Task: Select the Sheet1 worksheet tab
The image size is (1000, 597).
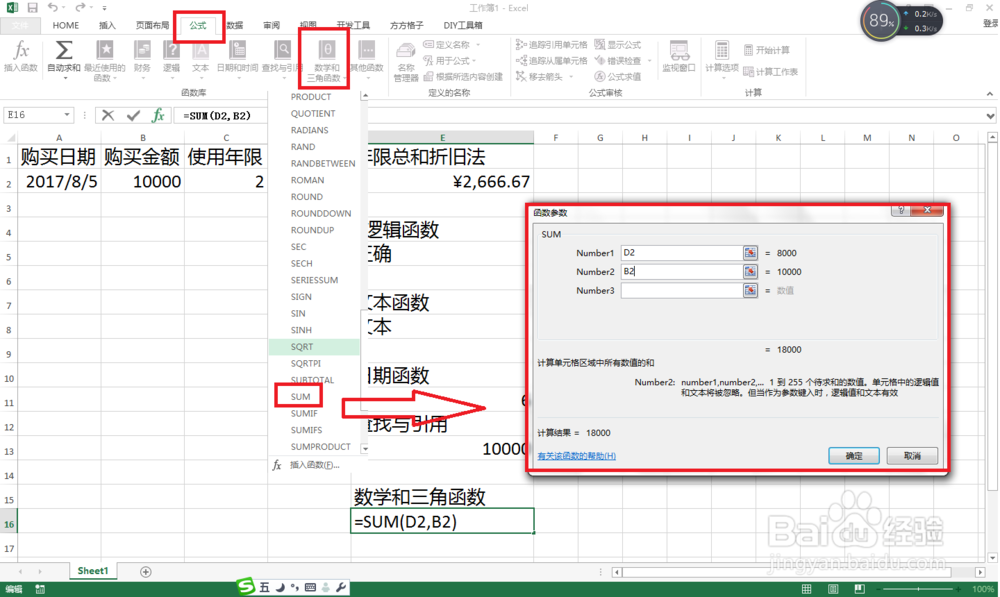Action: tap(93, 571)
